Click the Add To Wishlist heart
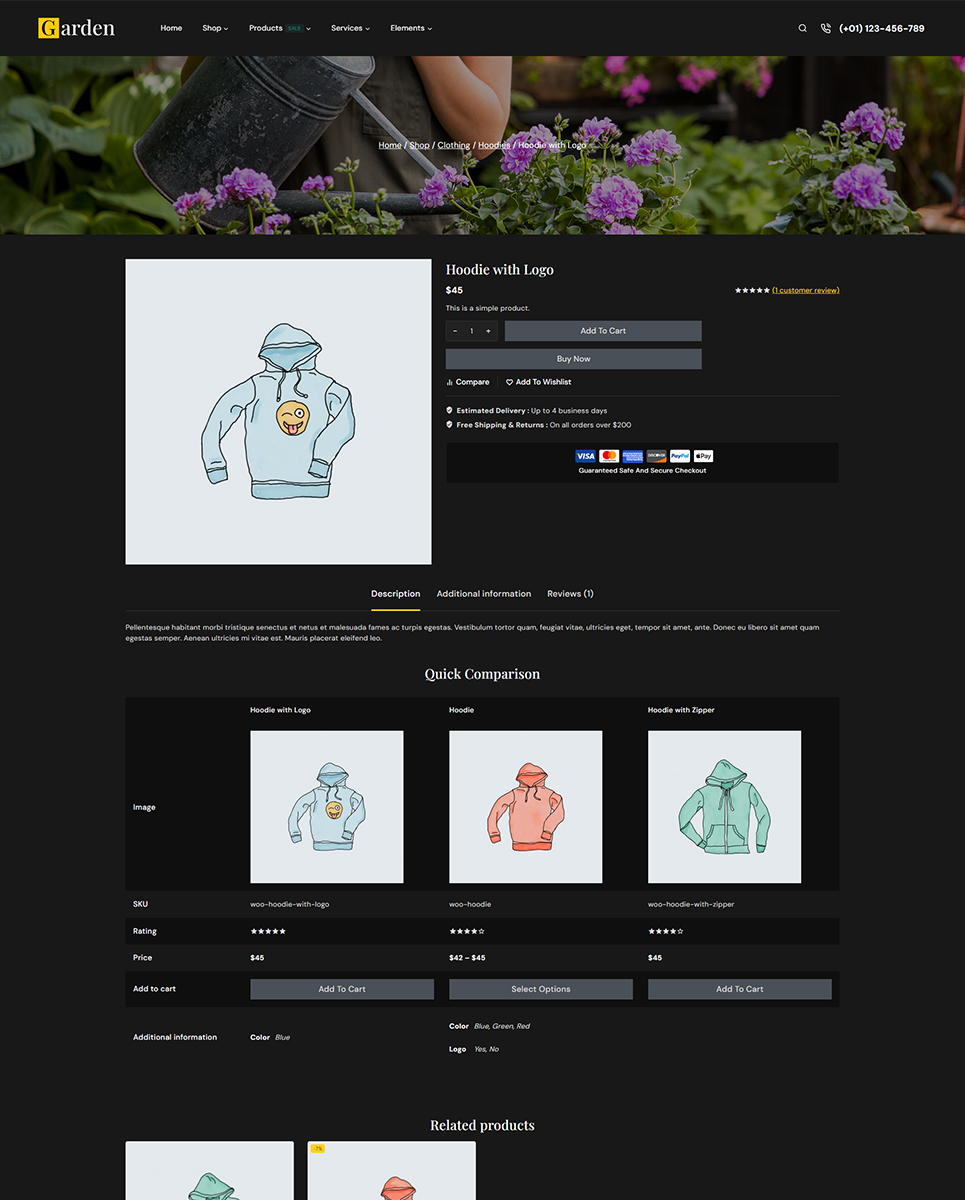The image size is (965, 1200). point(509,382)
